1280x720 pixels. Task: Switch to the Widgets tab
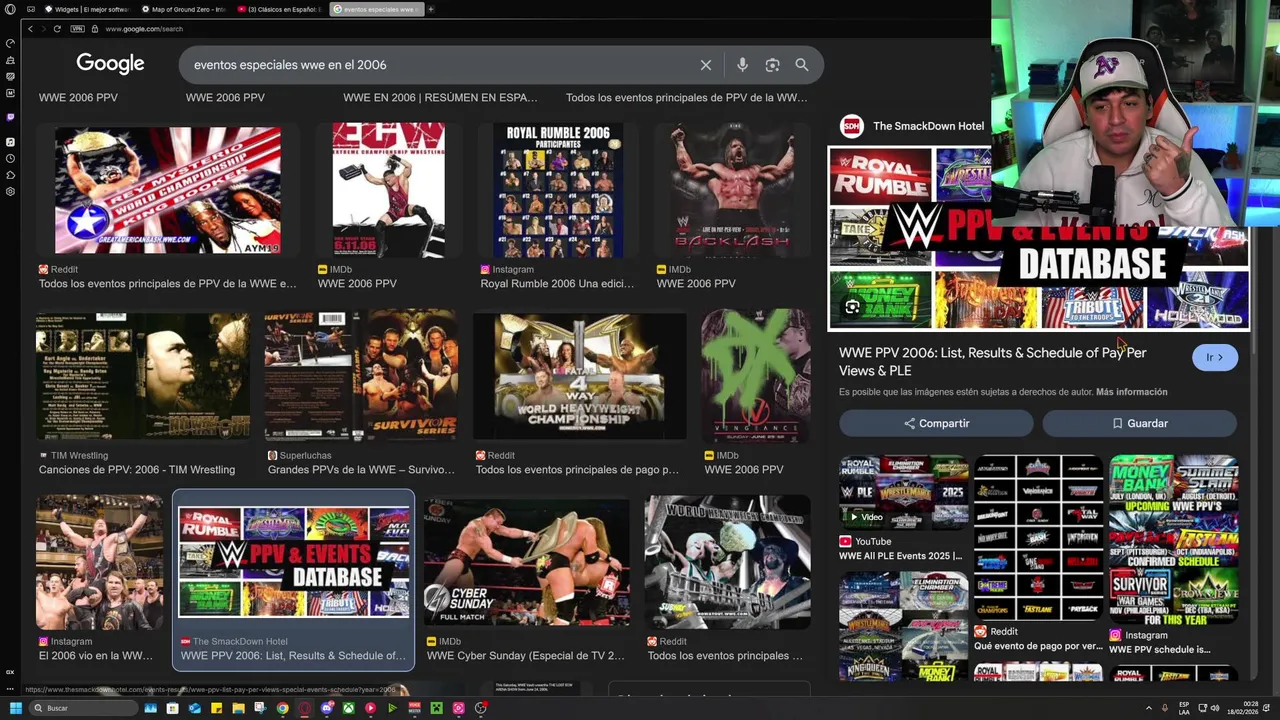(87, 9)
